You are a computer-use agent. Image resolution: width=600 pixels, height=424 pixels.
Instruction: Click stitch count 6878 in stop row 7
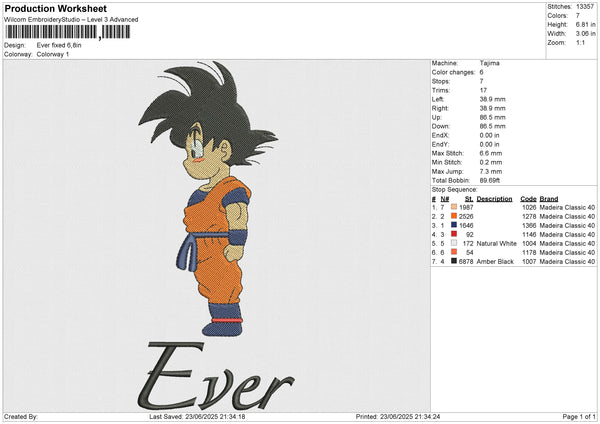tap(466, 262)
